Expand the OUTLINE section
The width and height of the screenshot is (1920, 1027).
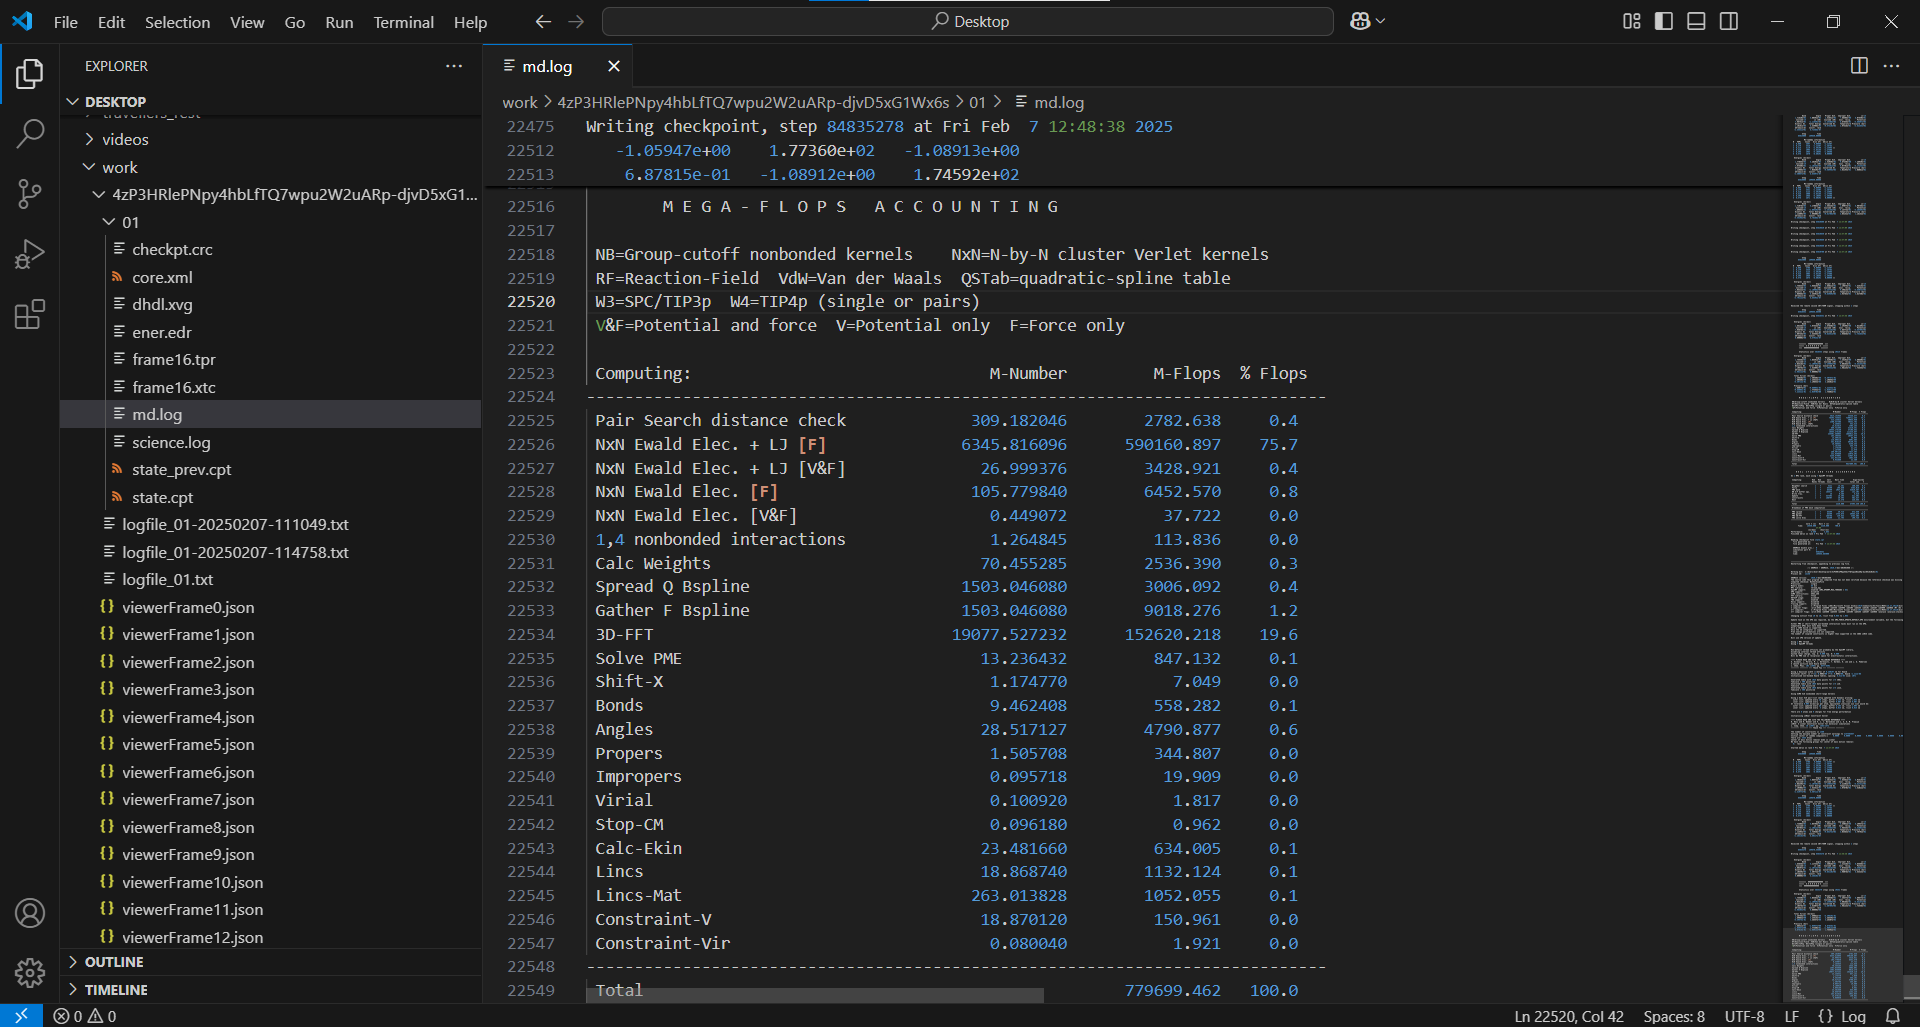coord(114,962)
